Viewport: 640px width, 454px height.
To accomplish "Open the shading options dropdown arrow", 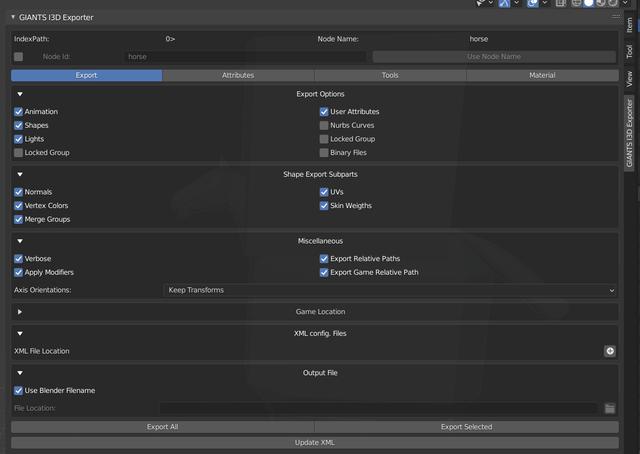I will pos(625,3).
